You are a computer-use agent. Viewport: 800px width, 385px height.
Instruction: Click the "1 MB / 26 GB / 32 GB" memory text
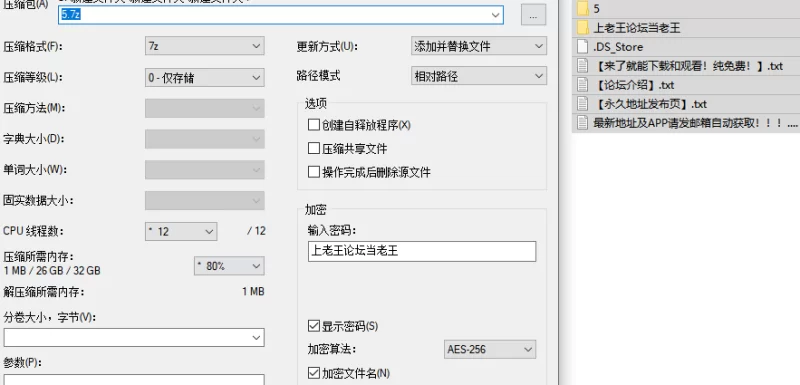[52, 271]
